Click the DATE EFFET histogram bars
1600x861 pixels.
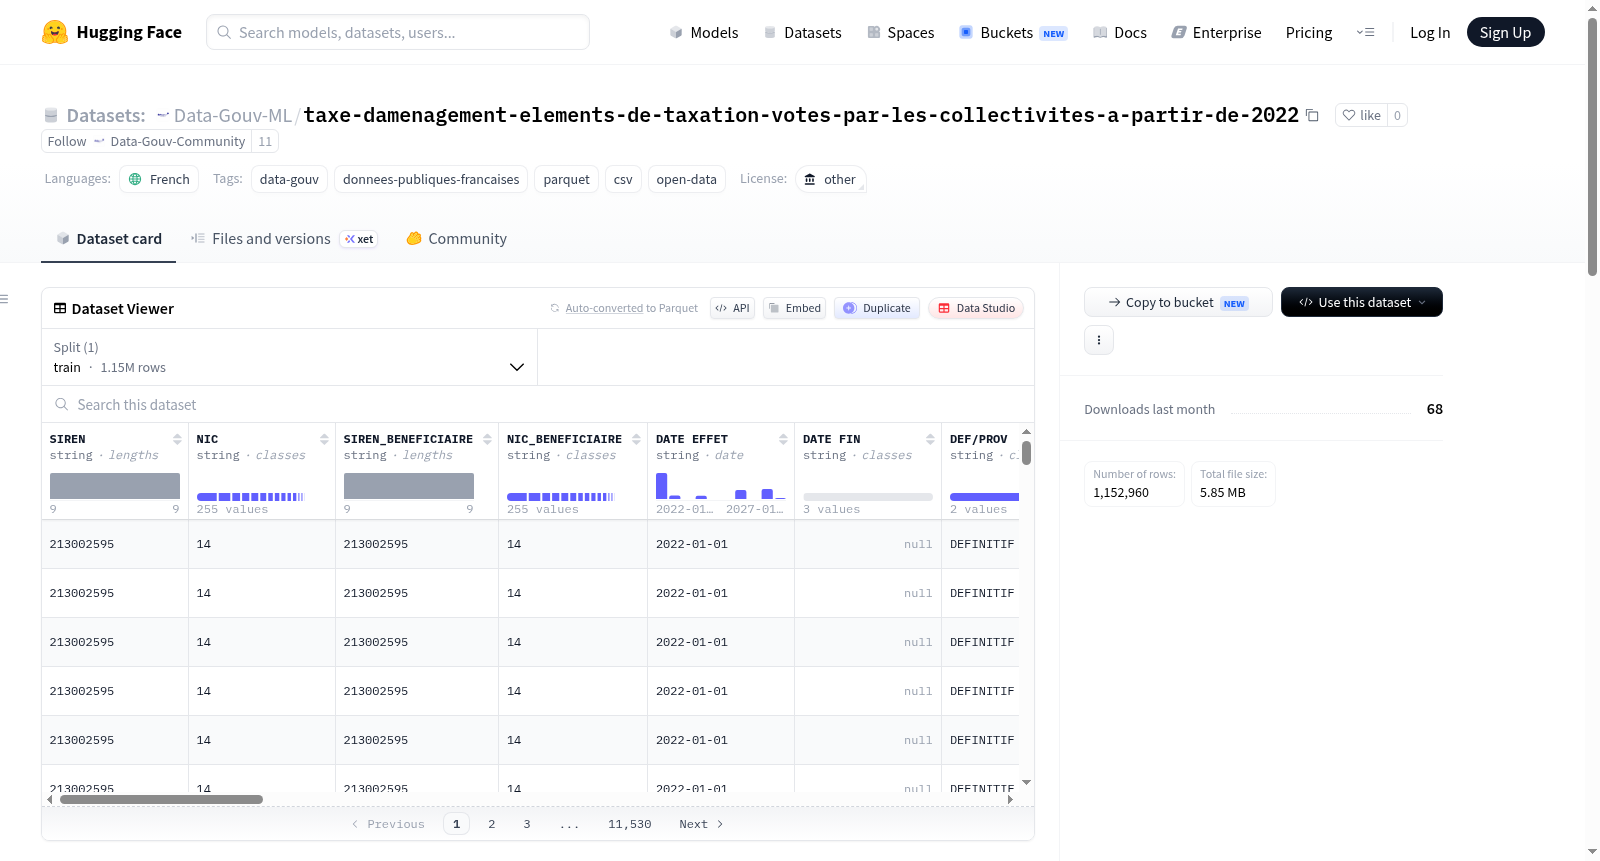point(721,486)
